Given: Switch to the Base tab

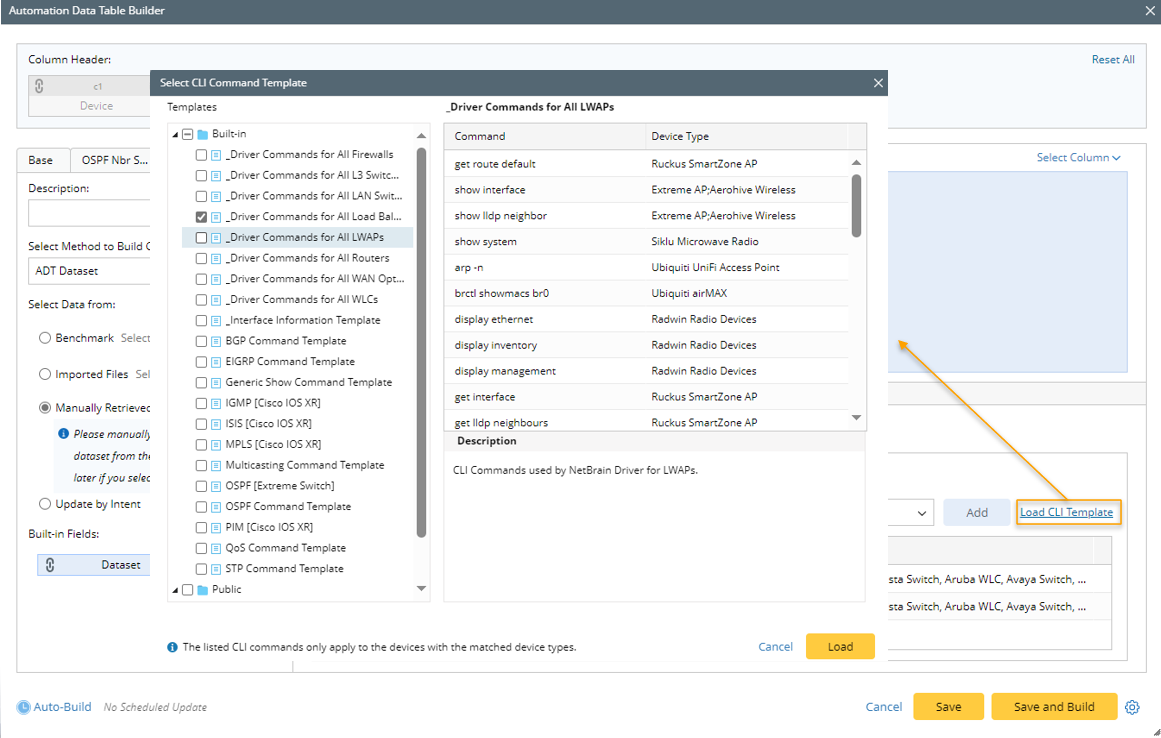Looking at the screenshot, I should coord(41,160).
